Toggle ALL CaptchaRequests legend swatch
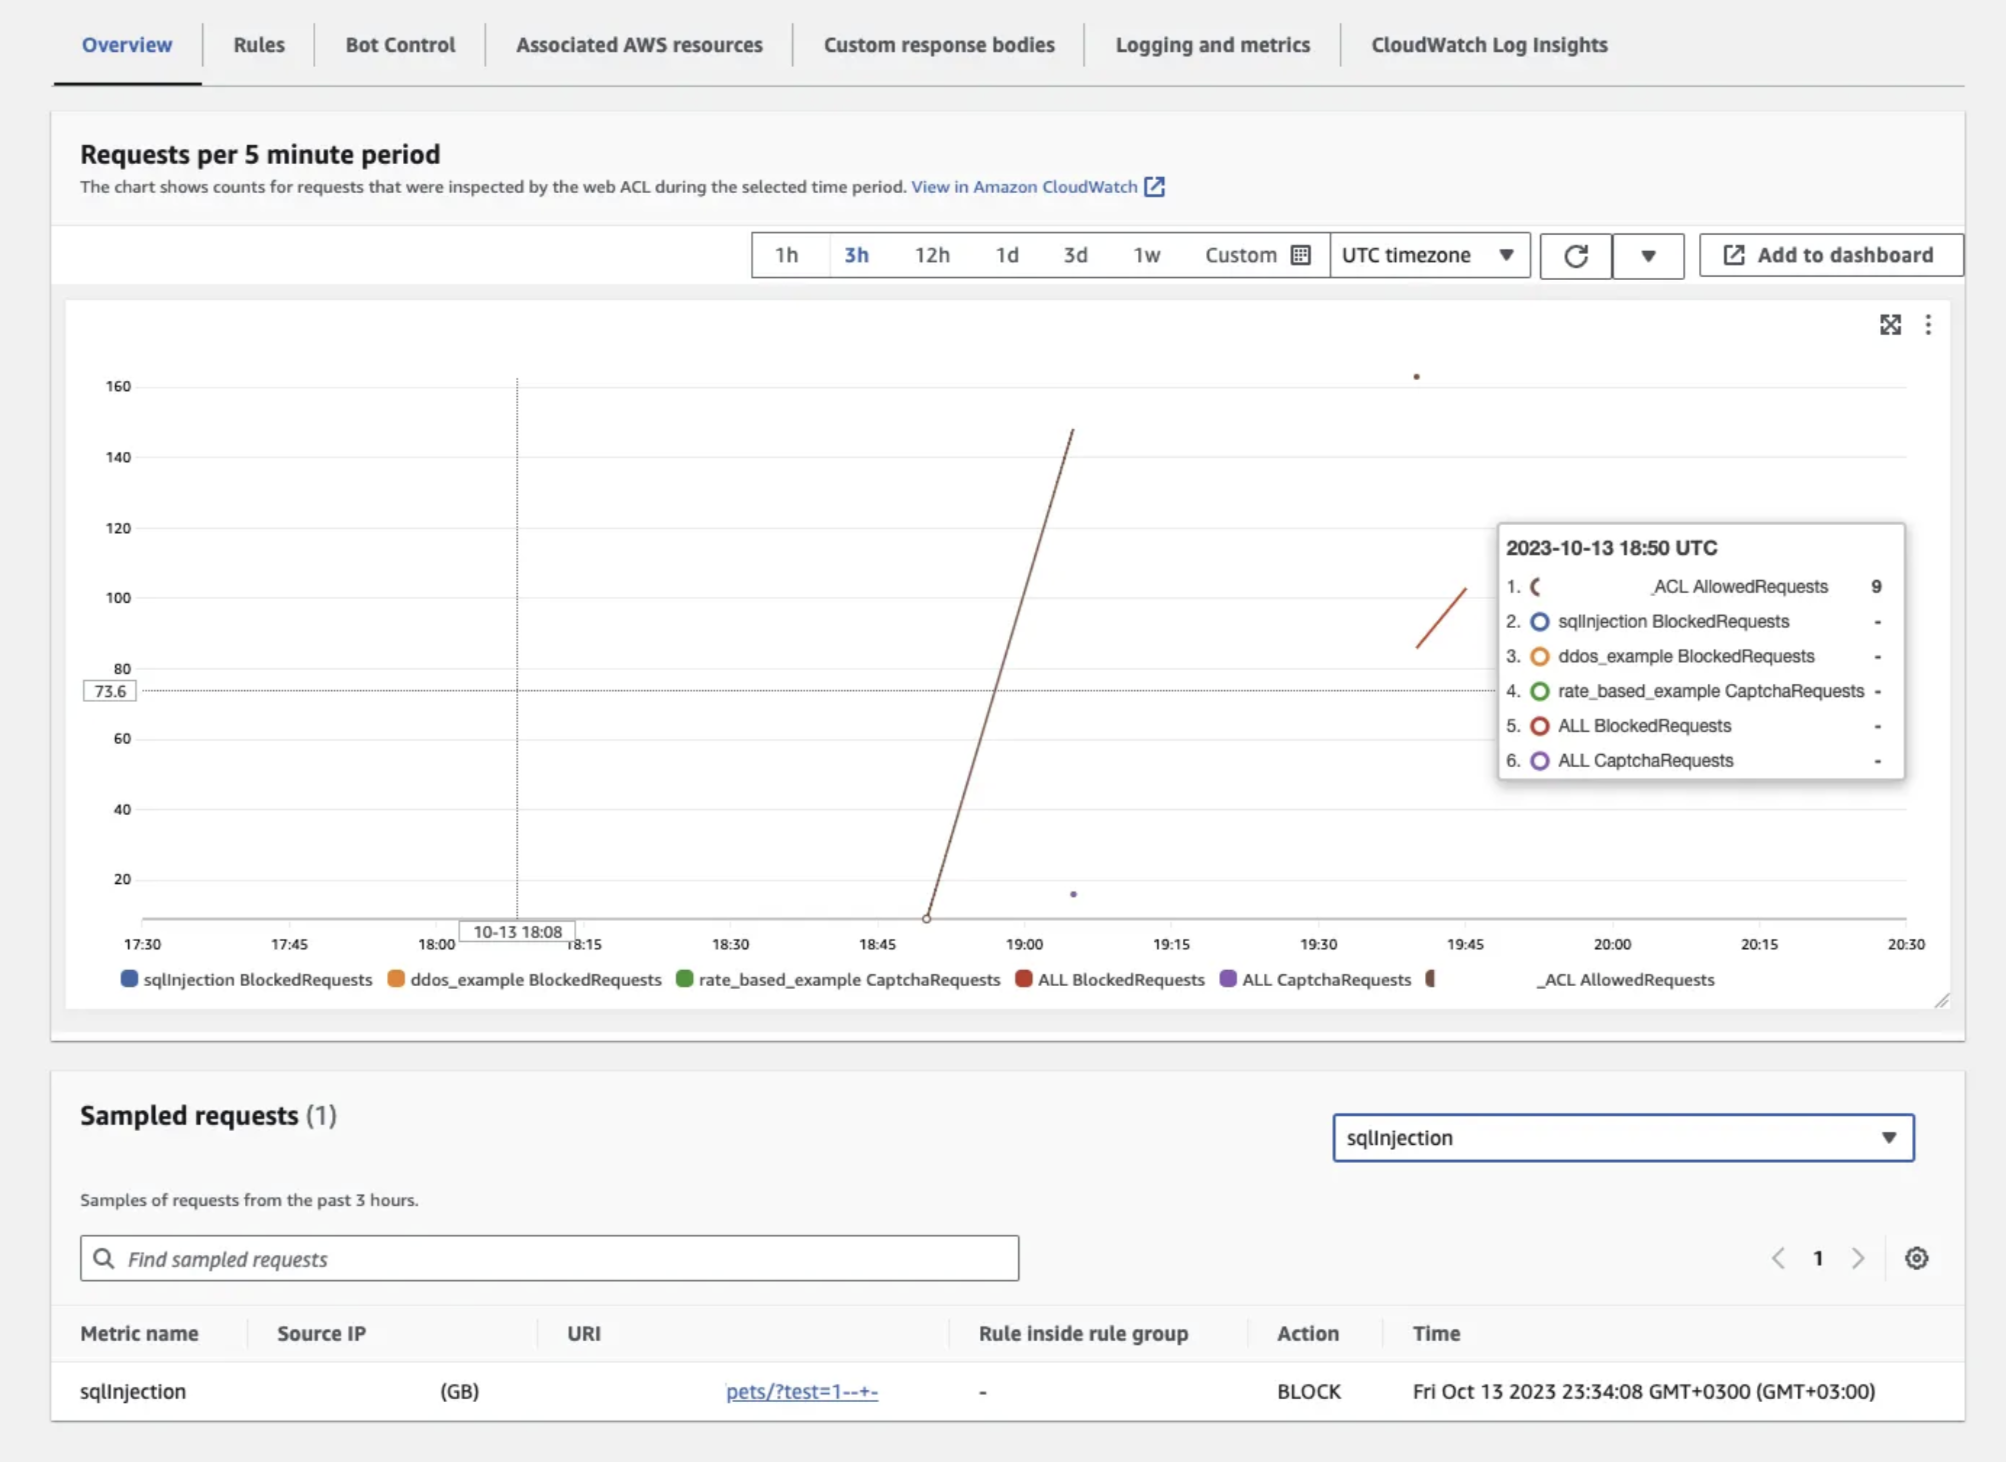 point(1228,979)
